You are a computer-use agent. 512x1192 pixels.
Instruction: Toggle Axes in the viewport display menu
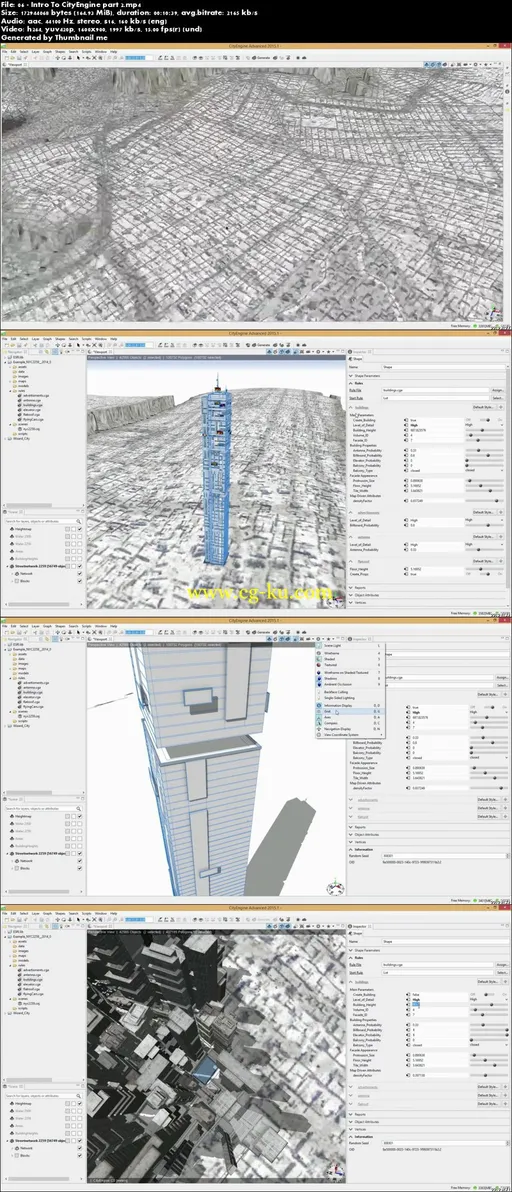click(350, 718)
